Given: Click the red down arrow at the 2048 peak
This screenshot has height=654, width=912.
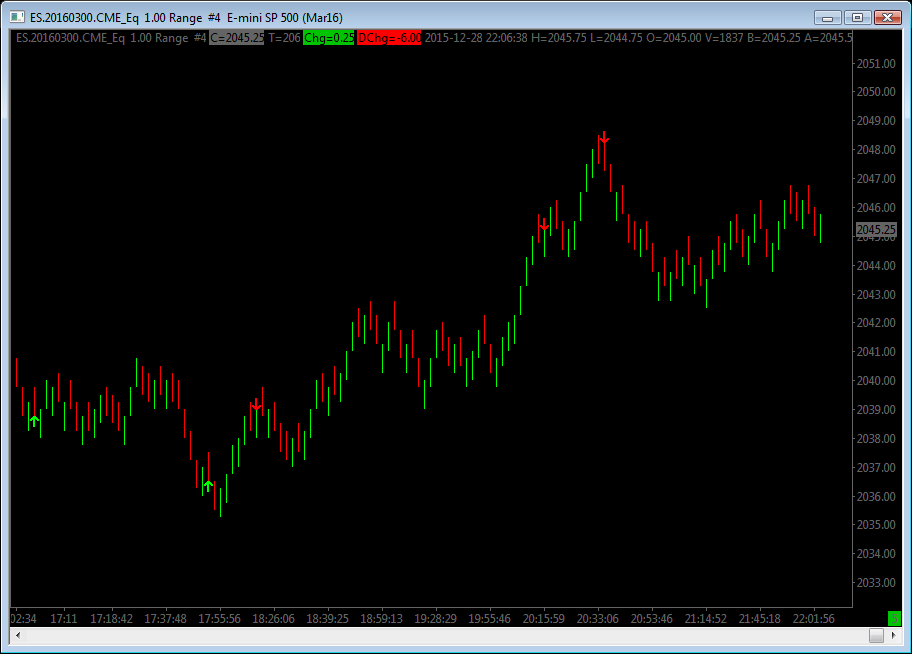Looking at the screenshot, I should (604, 138).
